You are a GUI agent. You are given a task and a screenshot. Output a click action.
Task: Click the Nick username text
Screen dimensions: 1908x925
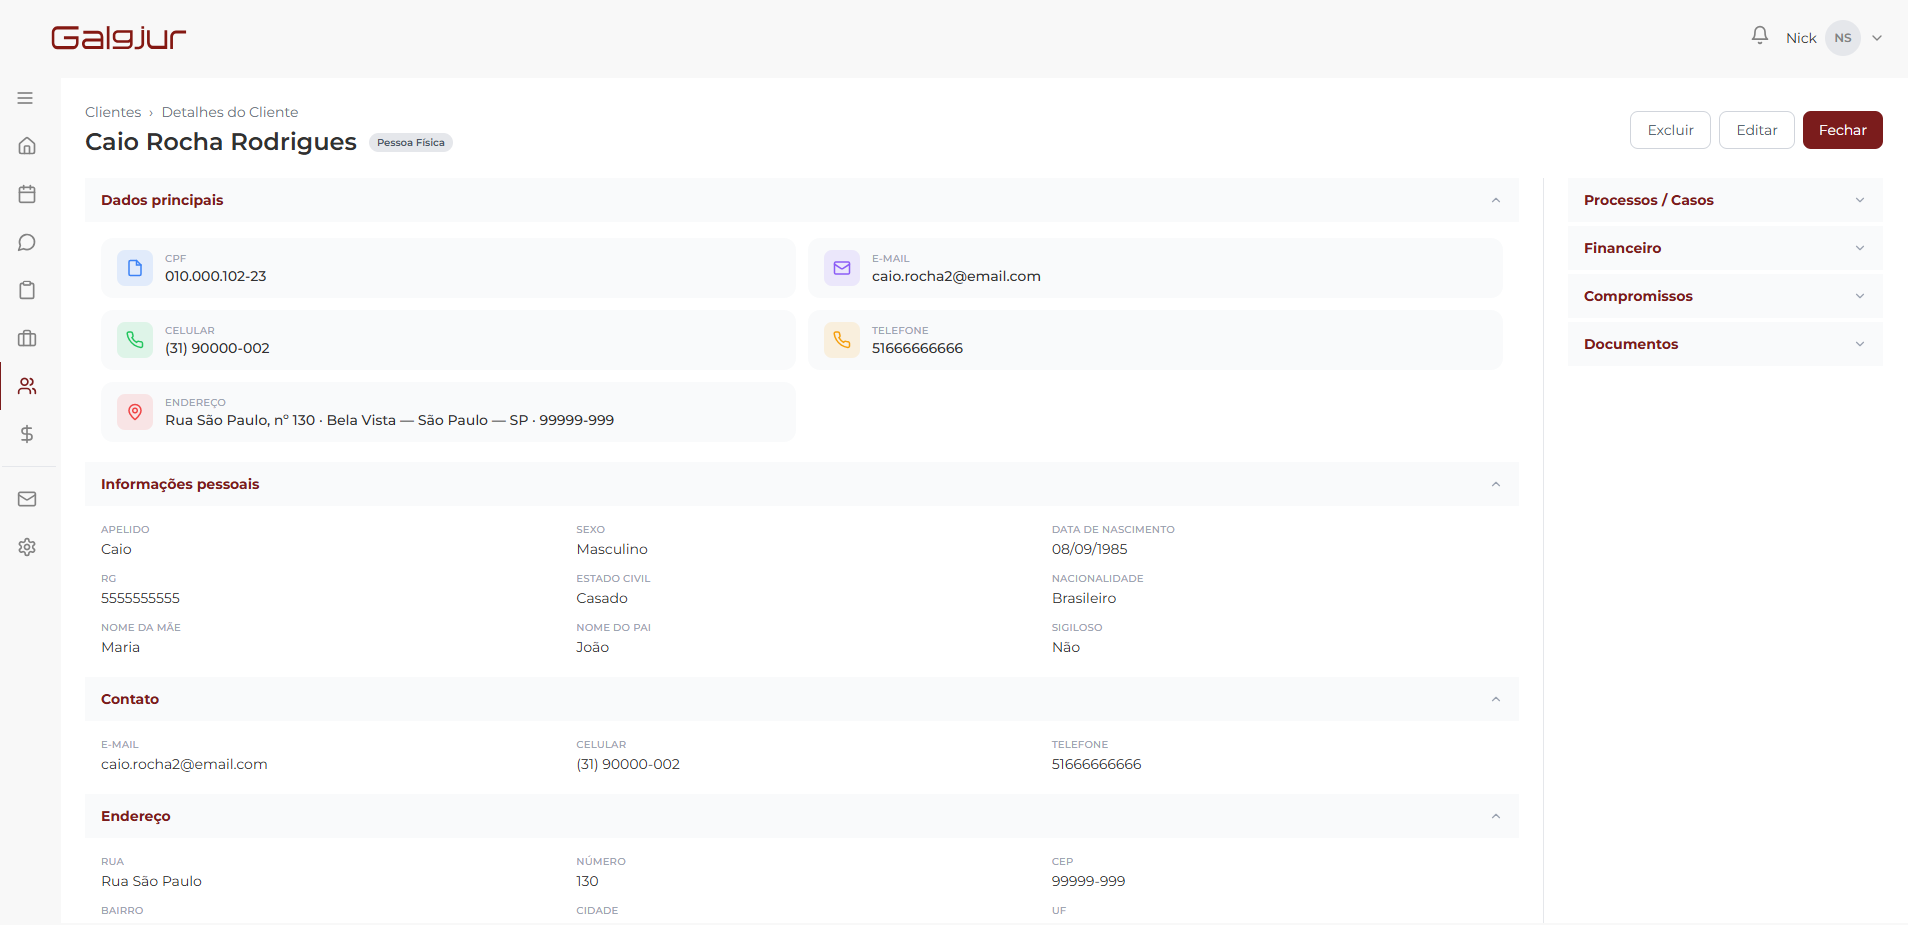click(x=1801, y=38)
